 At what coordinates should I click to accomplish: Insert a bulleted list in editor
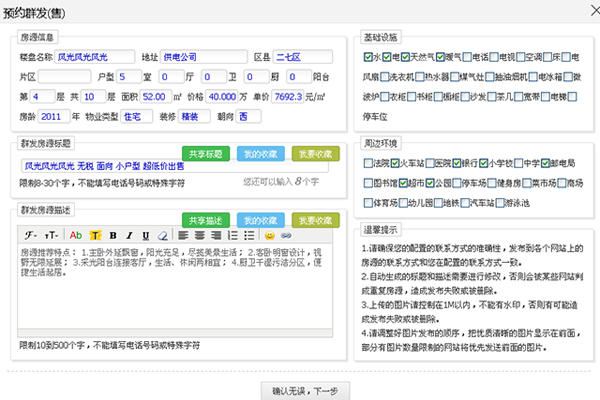(x=249, y=235)
